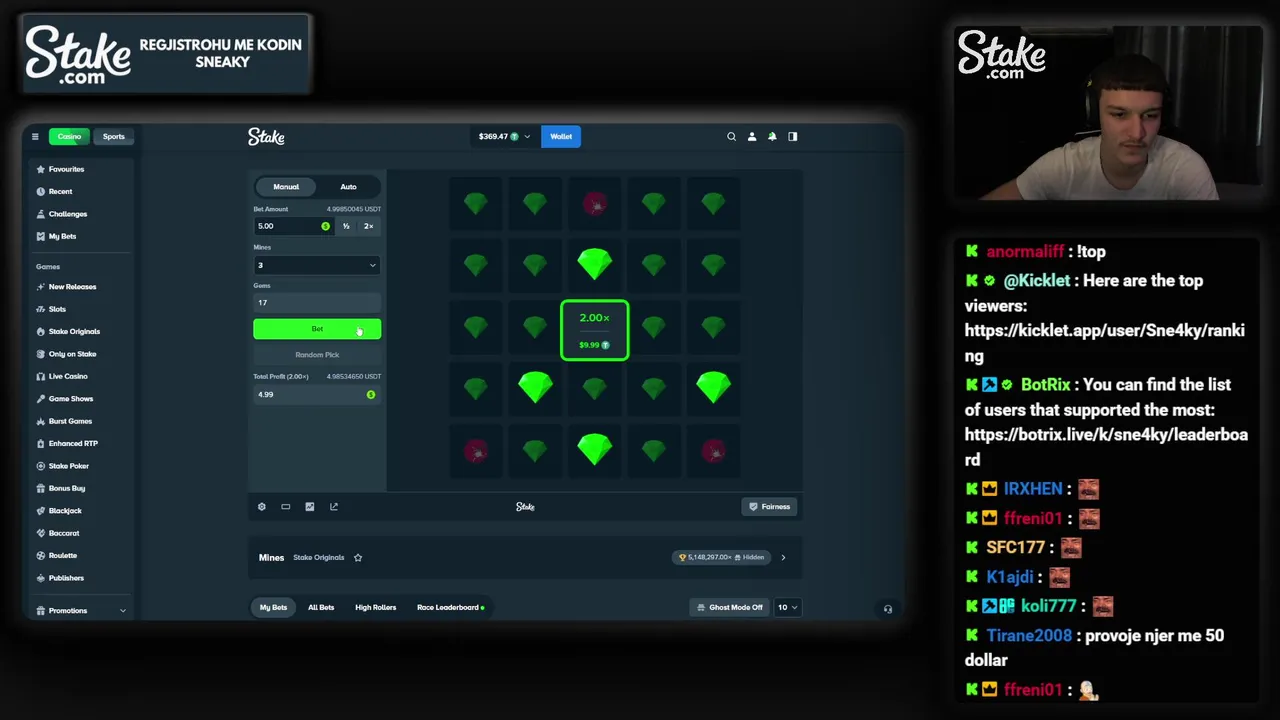Switch to Auto betting mode
The image size is (1280, 720).
(348, 187)
